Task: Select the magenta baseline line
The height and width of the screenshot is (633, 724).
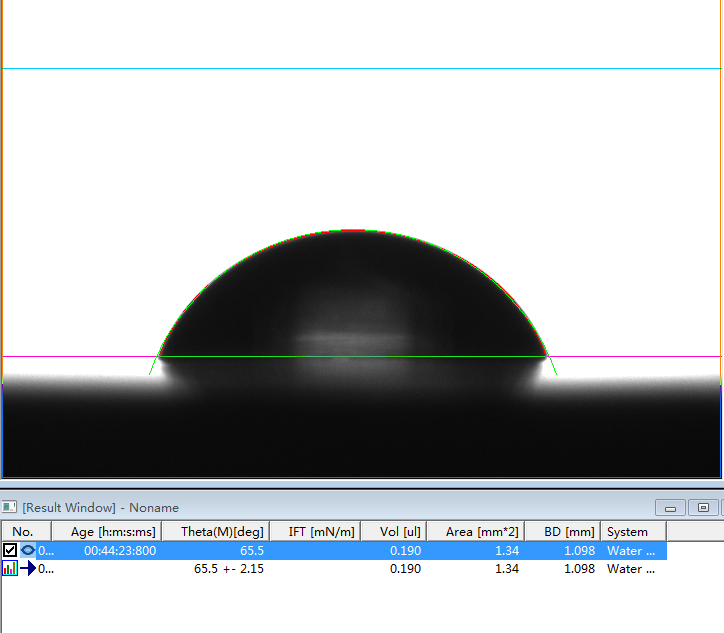Action: point(80,356)
